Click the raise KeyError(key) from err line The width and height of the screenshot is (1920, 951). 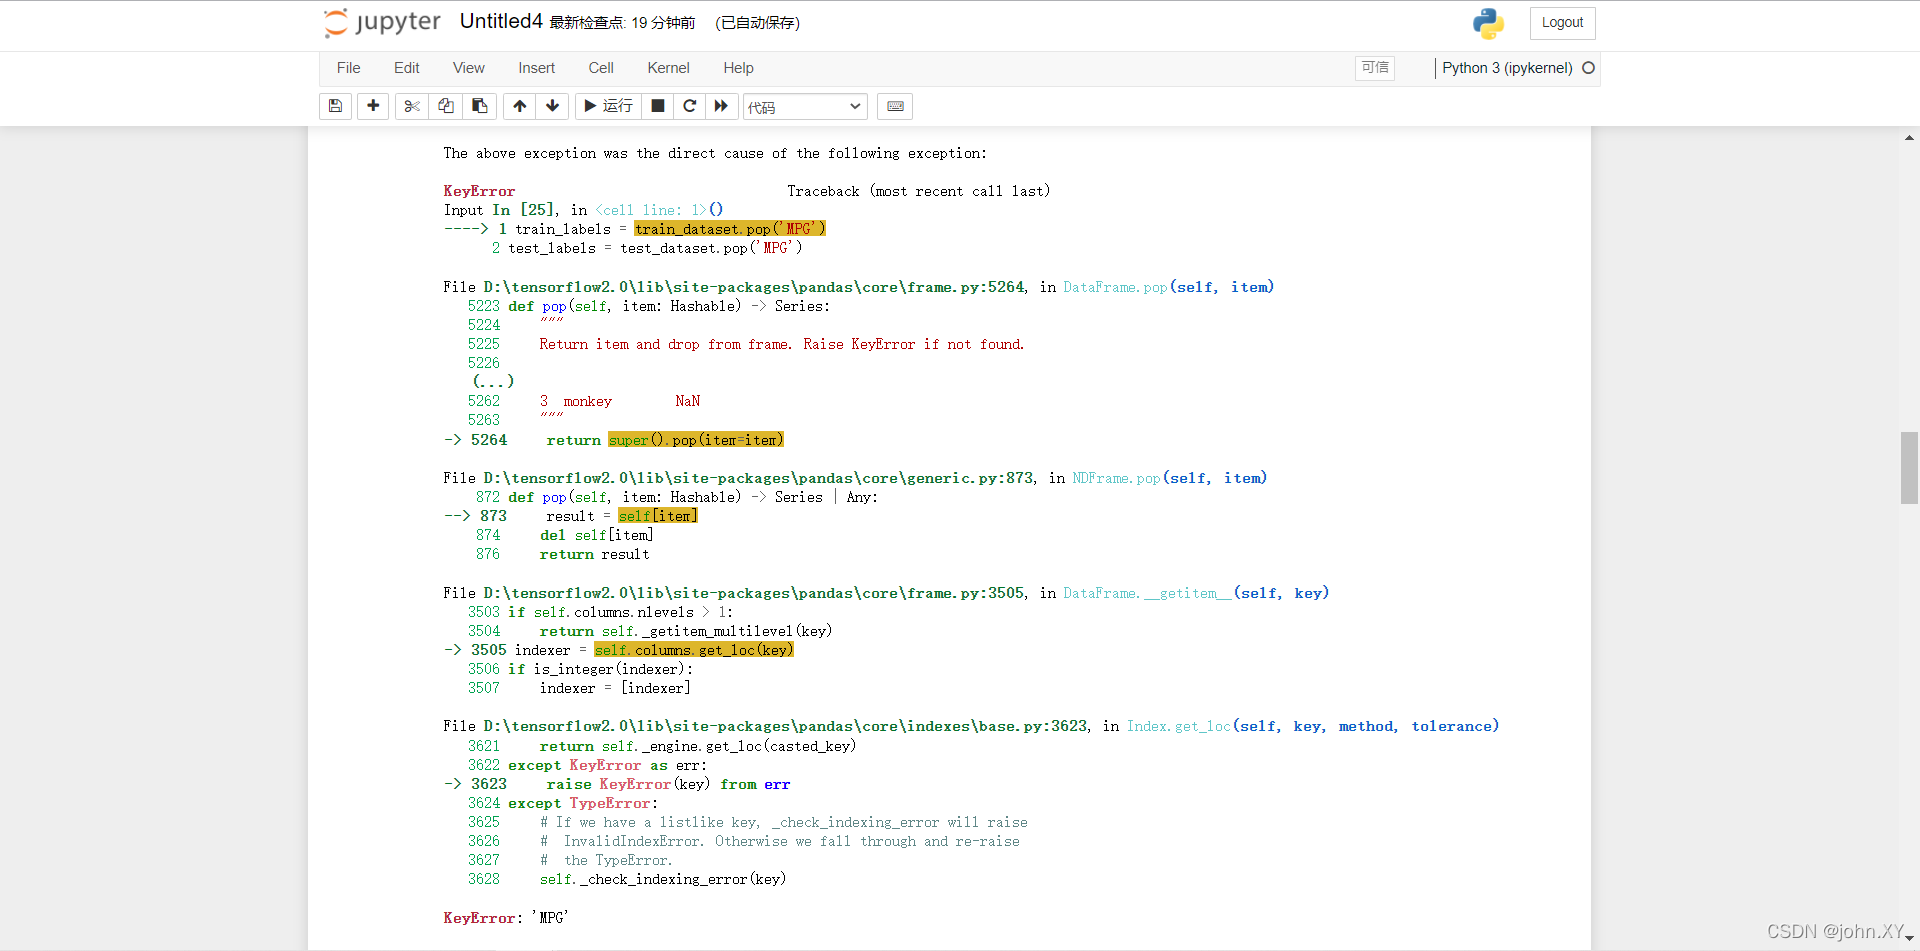point(668,784)
